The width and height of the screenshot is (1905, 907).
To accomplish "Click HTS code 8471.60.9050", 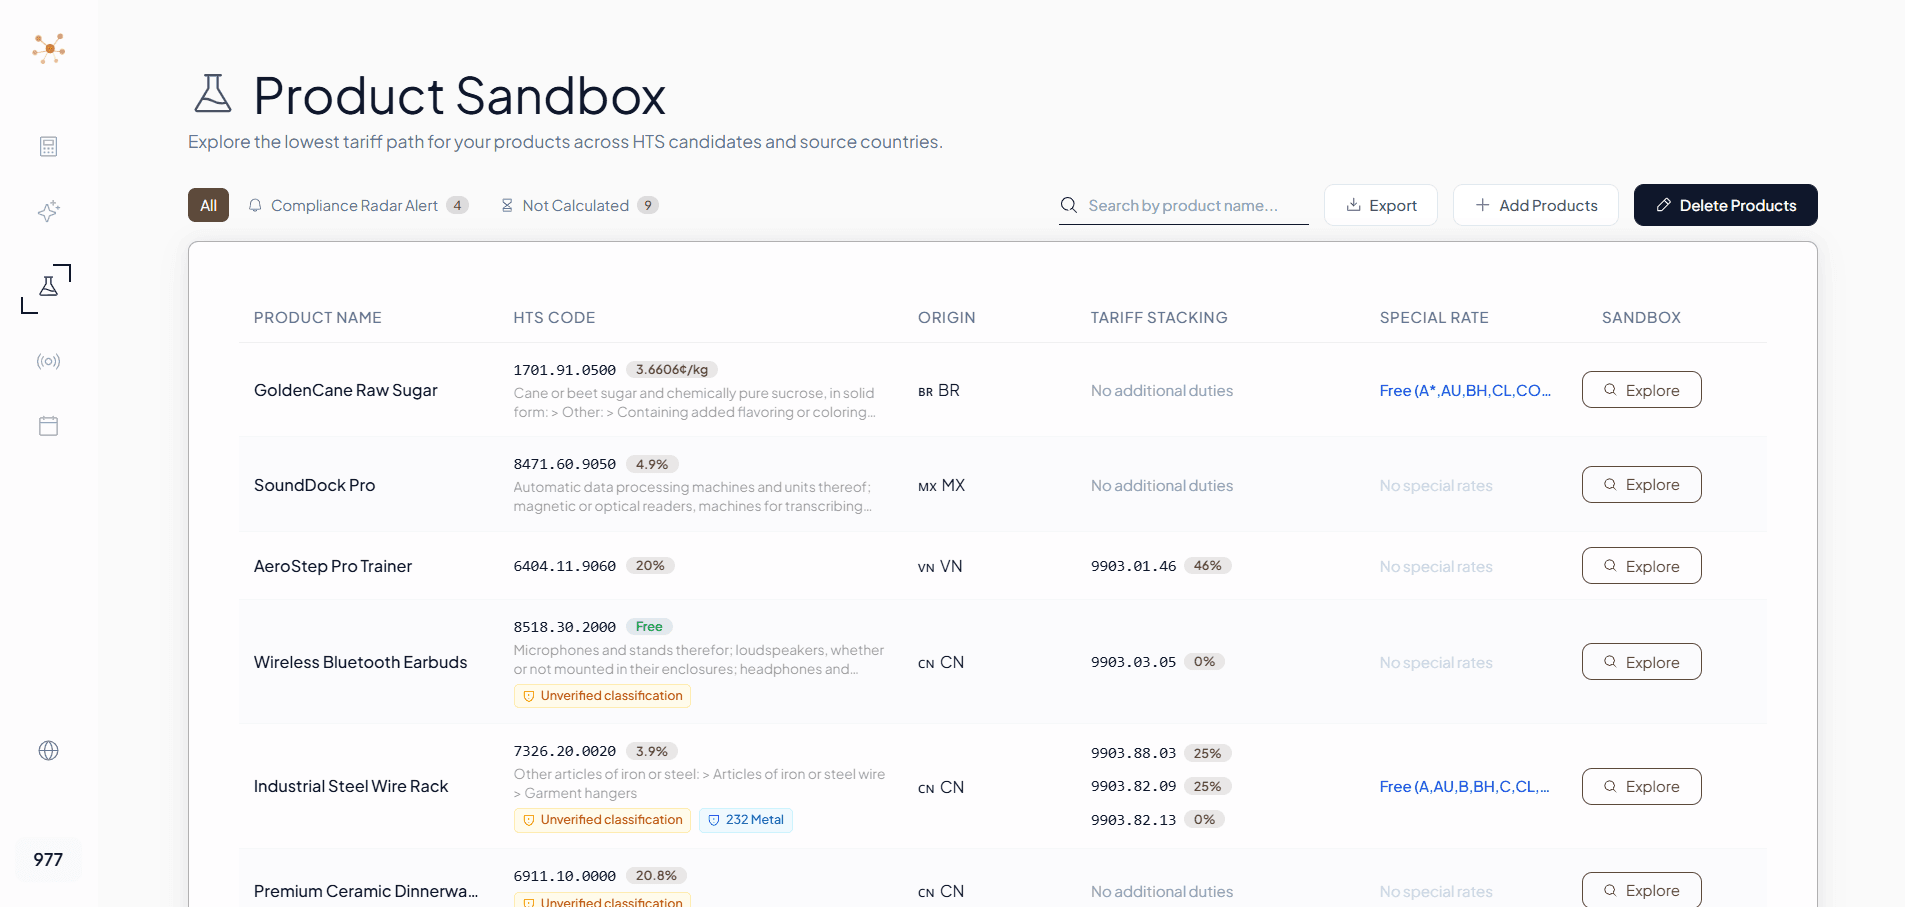I will click(565, 464).
